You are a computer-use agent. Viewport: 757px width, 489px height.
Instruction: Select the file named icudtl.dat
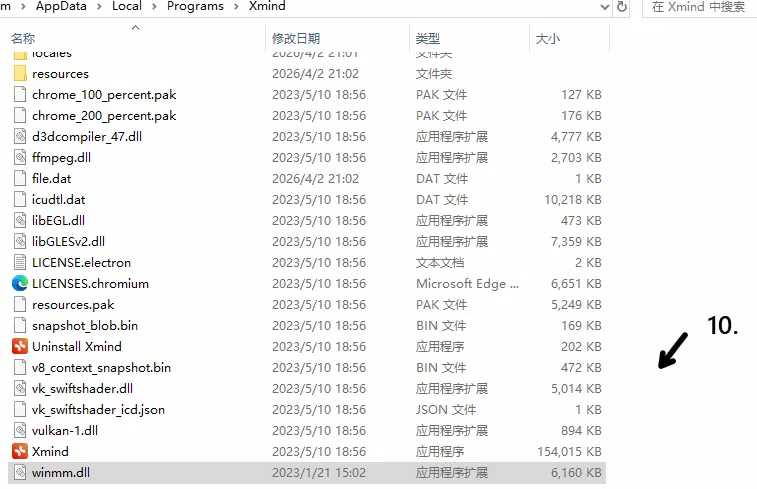pyautogui.click(x=58, y=200)
